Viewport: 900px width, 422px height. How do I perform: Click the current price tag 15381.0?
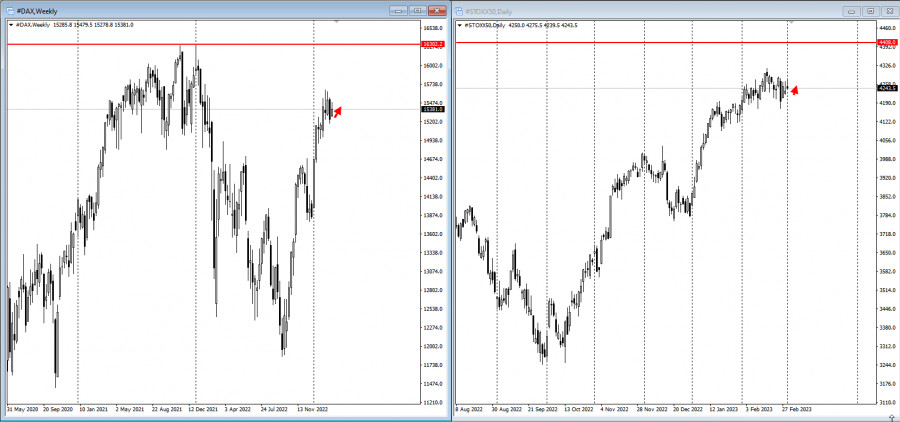[x=433, y=109]
